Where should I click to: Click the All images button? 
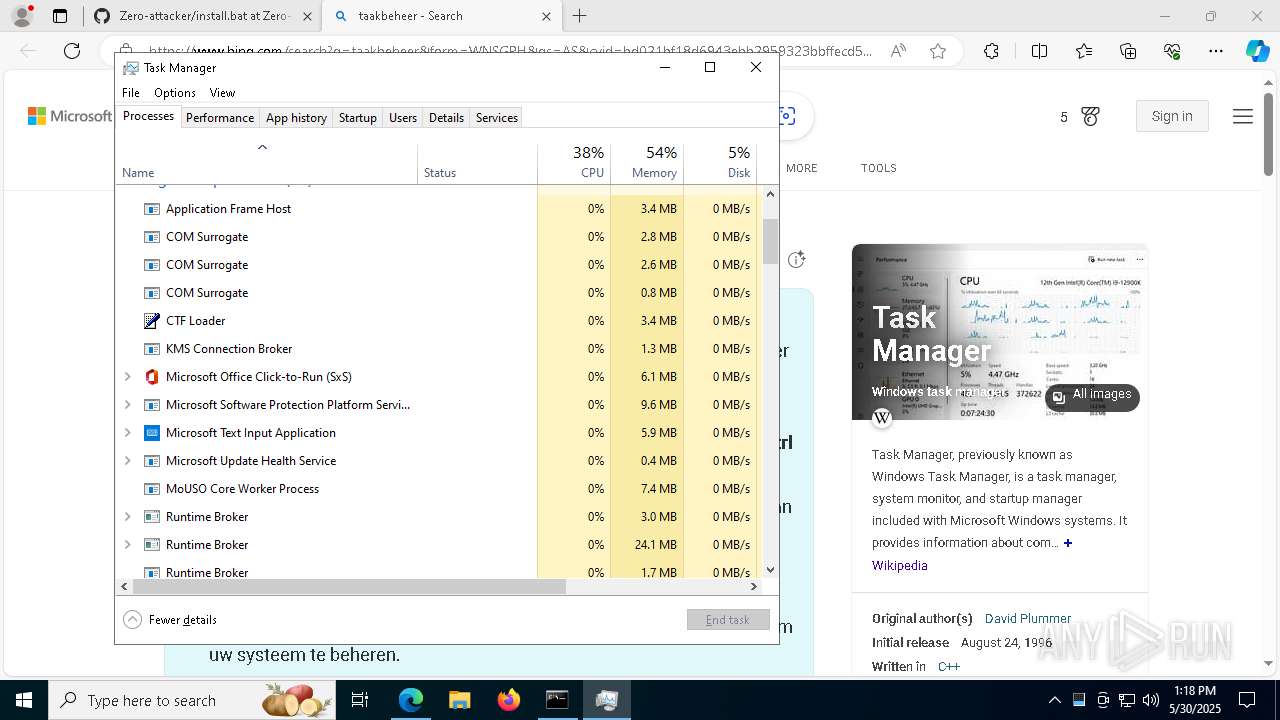[1092, 395]
